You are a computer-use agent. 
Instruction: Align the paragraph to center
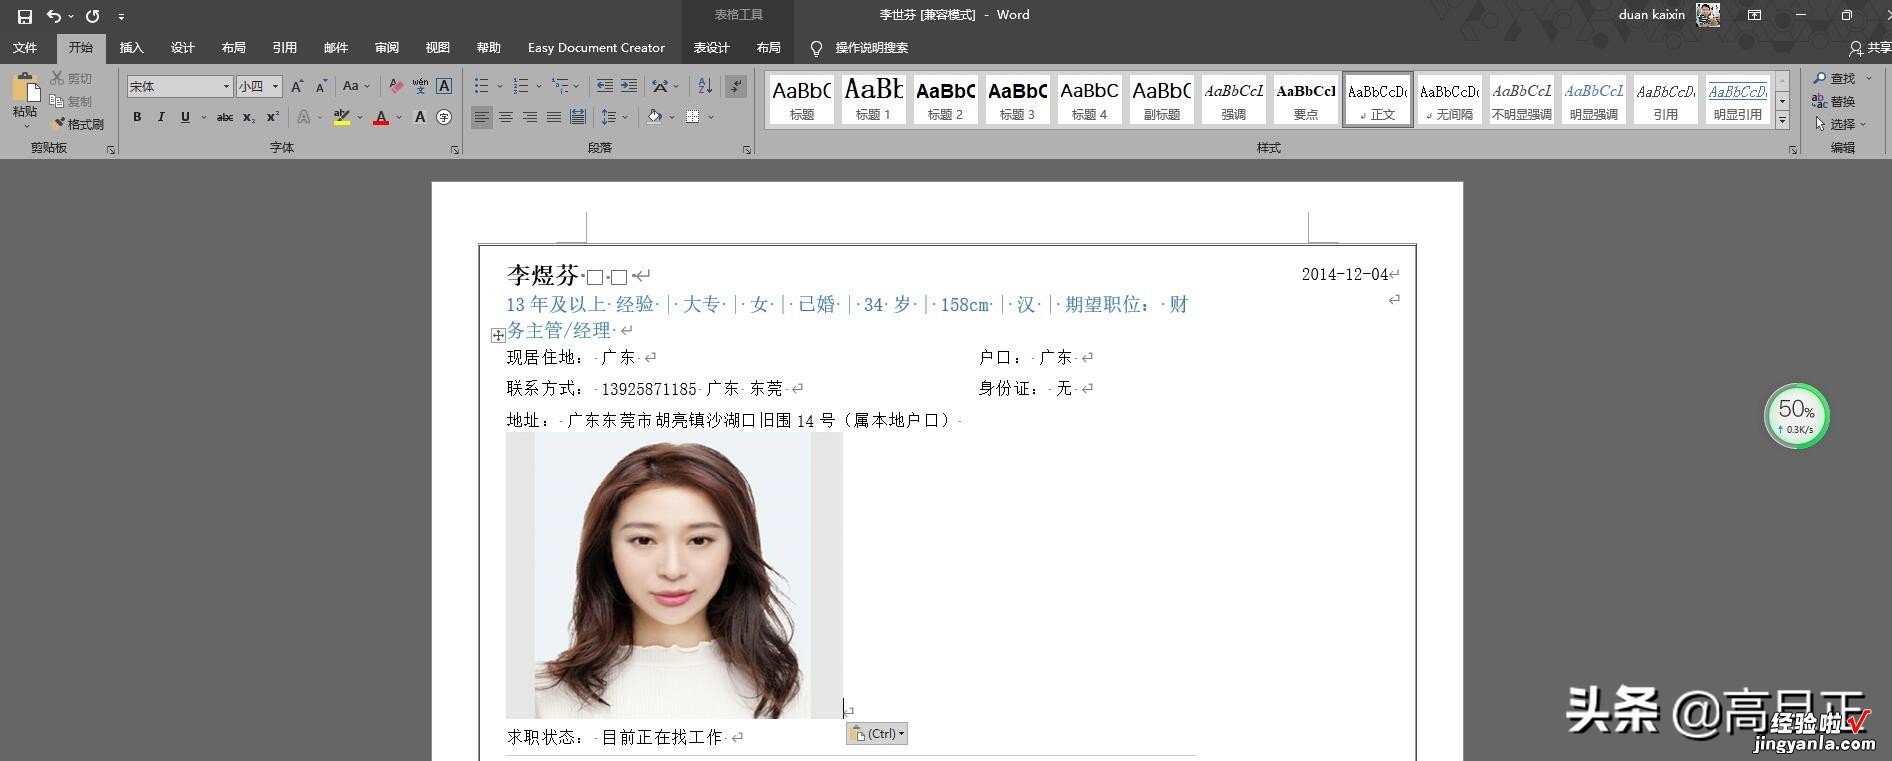[x=506, y=117]
